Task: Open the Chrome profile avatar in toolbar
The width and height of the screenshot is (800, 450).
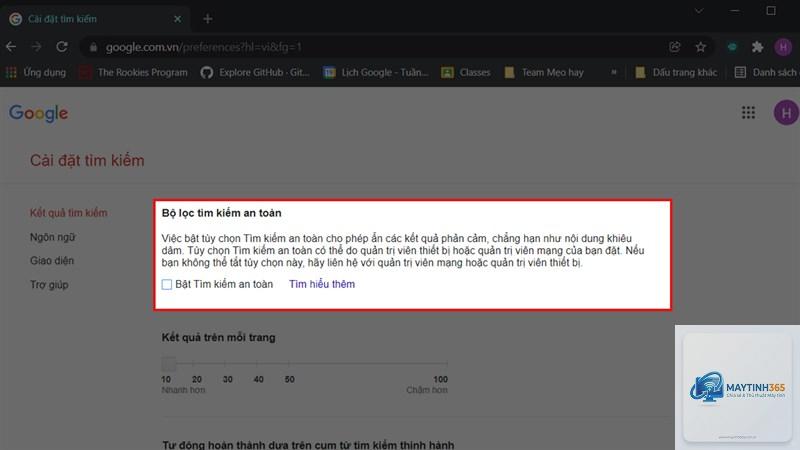Action: pos(783,47)
